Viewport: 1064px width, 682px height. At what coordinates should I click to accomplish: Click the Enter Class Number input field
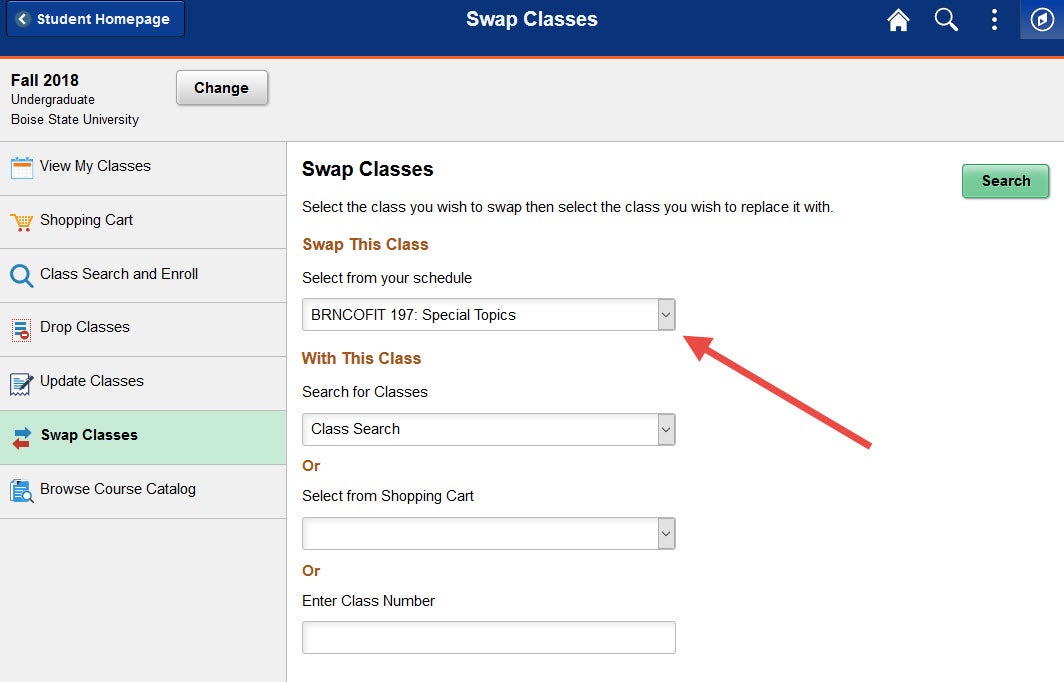coord(489,637)
